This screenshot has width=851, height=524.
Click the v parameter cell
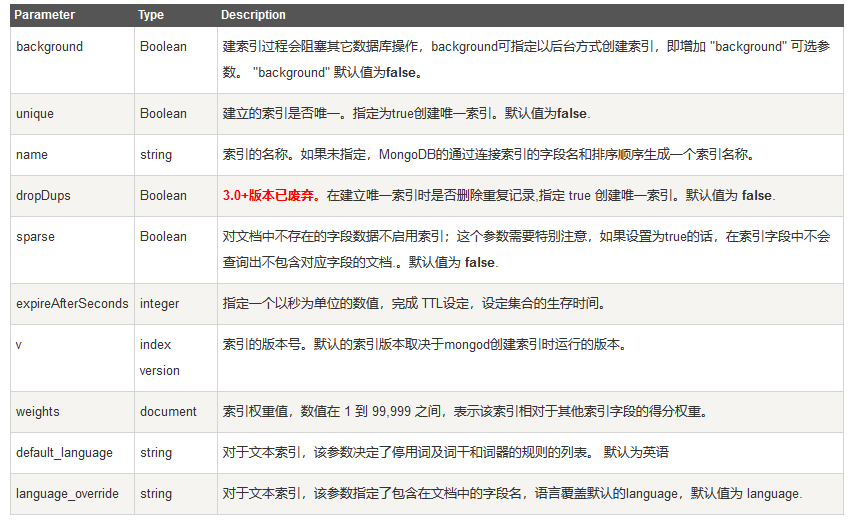point(19,344)
